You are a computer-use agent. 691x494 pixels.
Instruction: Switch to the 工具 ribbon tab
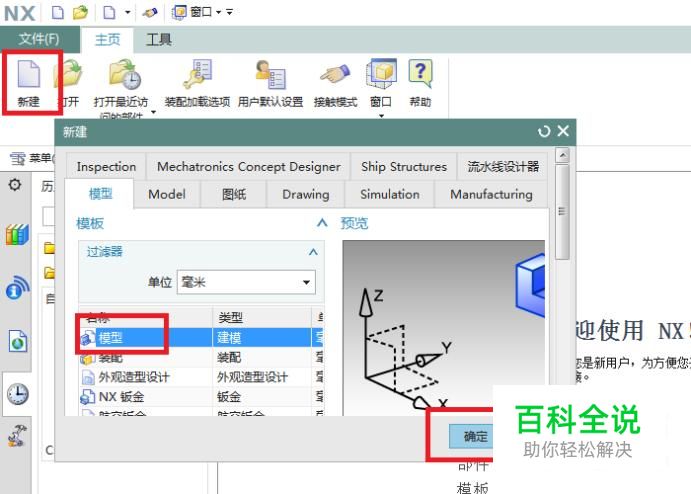coord(159,40)
